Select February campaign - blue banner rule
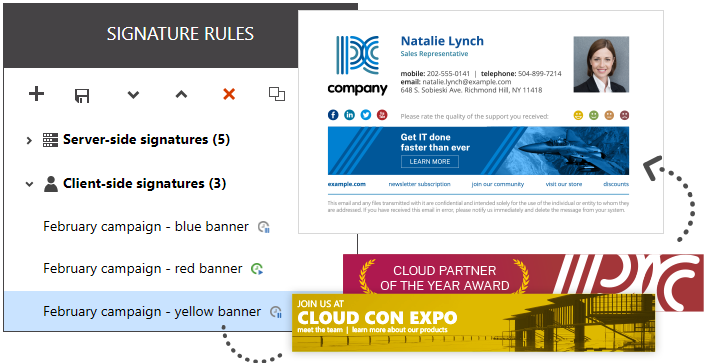 [x=146, y=226]
